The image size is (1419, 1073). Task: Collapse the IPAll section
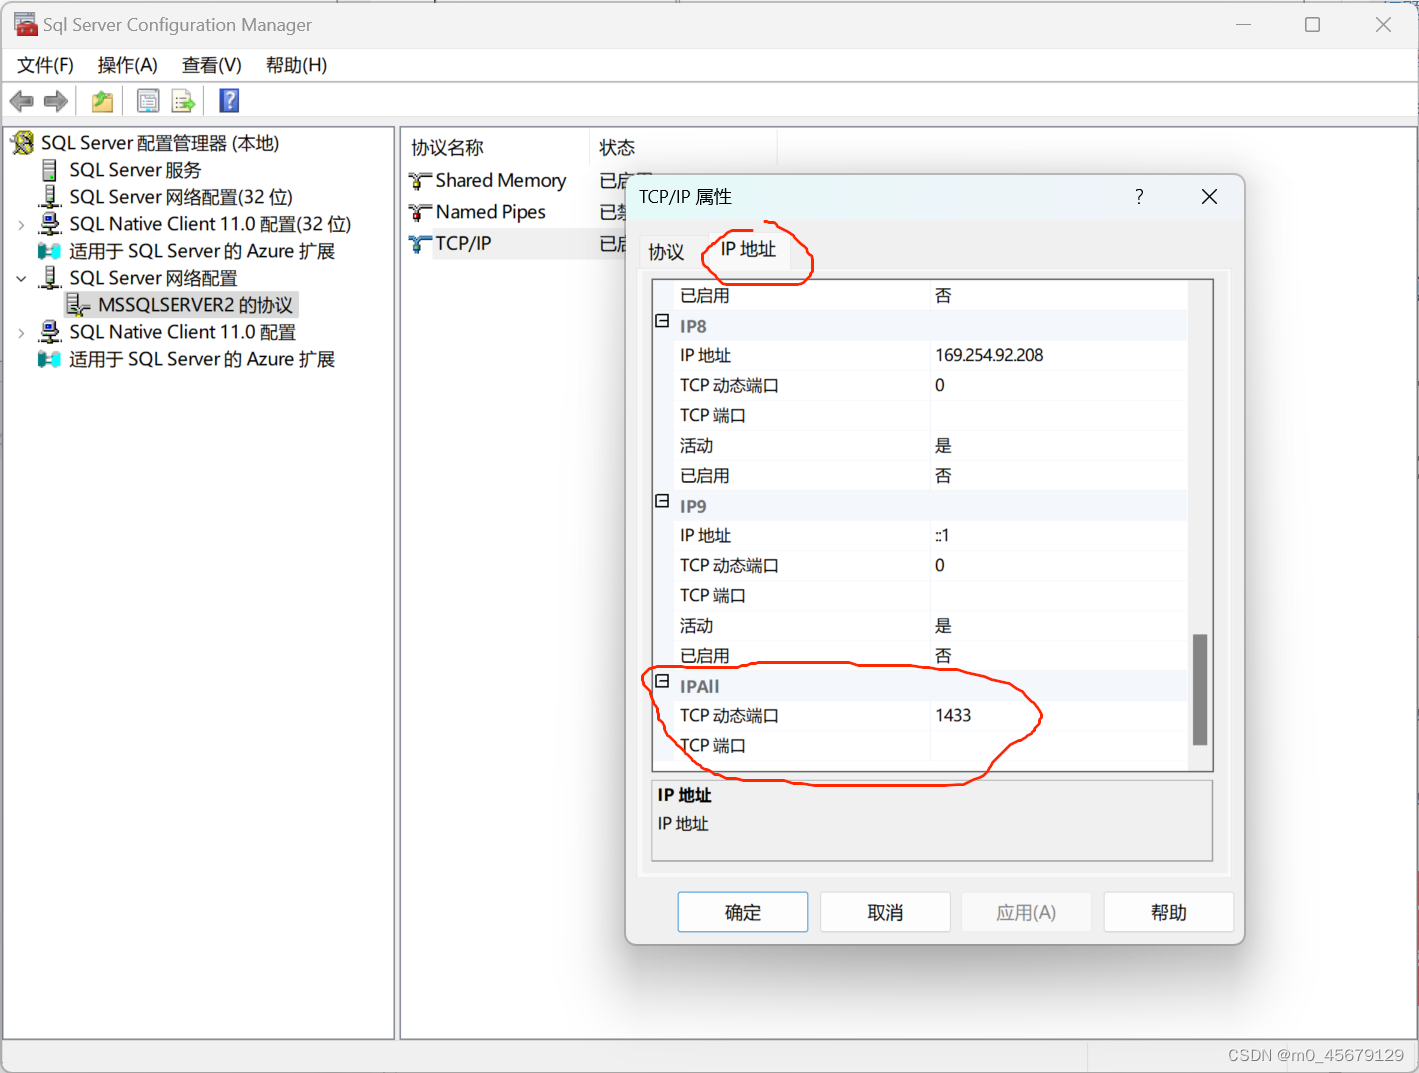point(662,681)
